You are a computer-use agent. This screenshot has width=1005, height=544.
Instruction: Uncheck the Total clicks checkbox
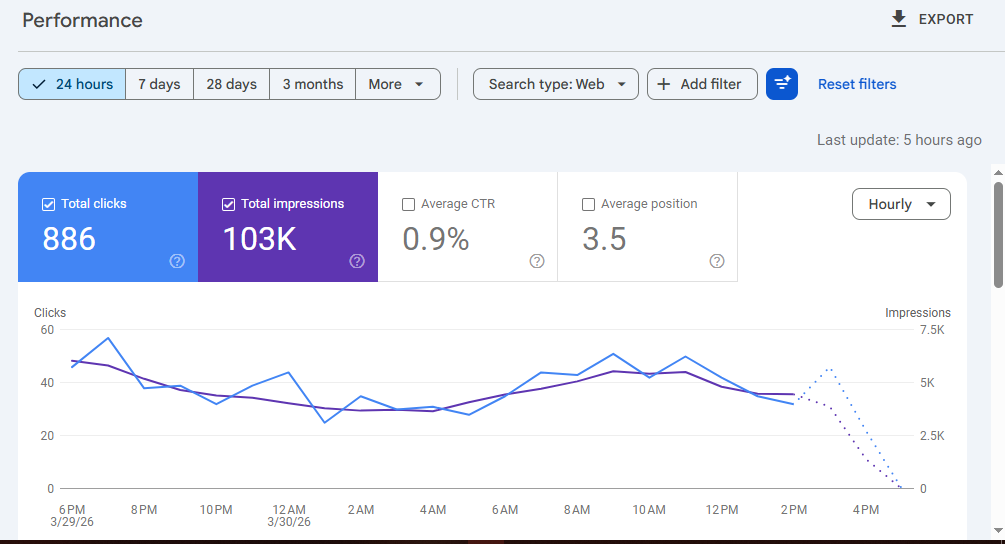coord(48,204)
